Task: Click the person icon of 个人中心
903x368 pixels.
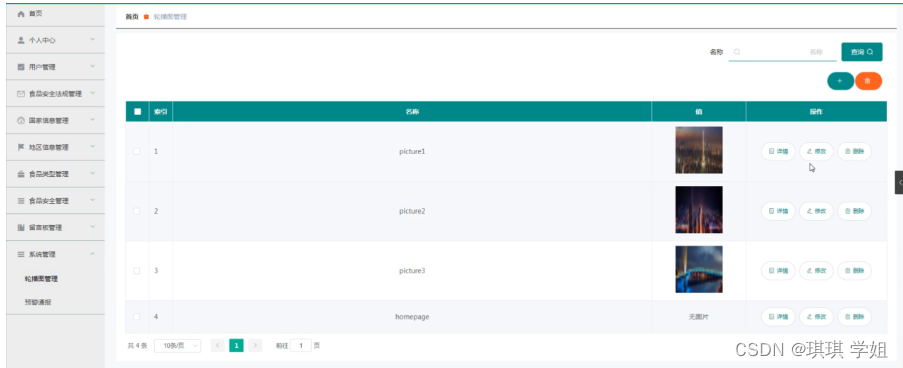Action: [x=21, y=40]
